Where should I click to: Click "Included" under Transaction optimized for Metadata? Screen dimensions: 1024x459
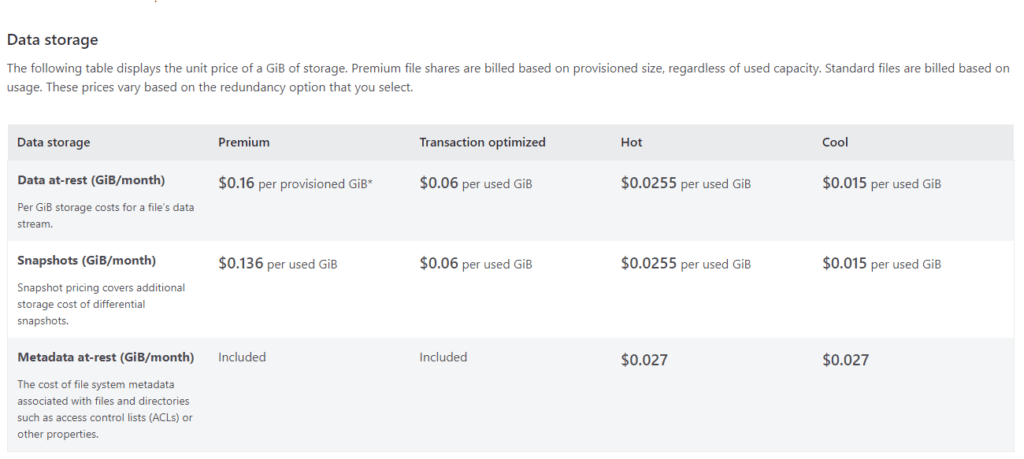(443, 357)
